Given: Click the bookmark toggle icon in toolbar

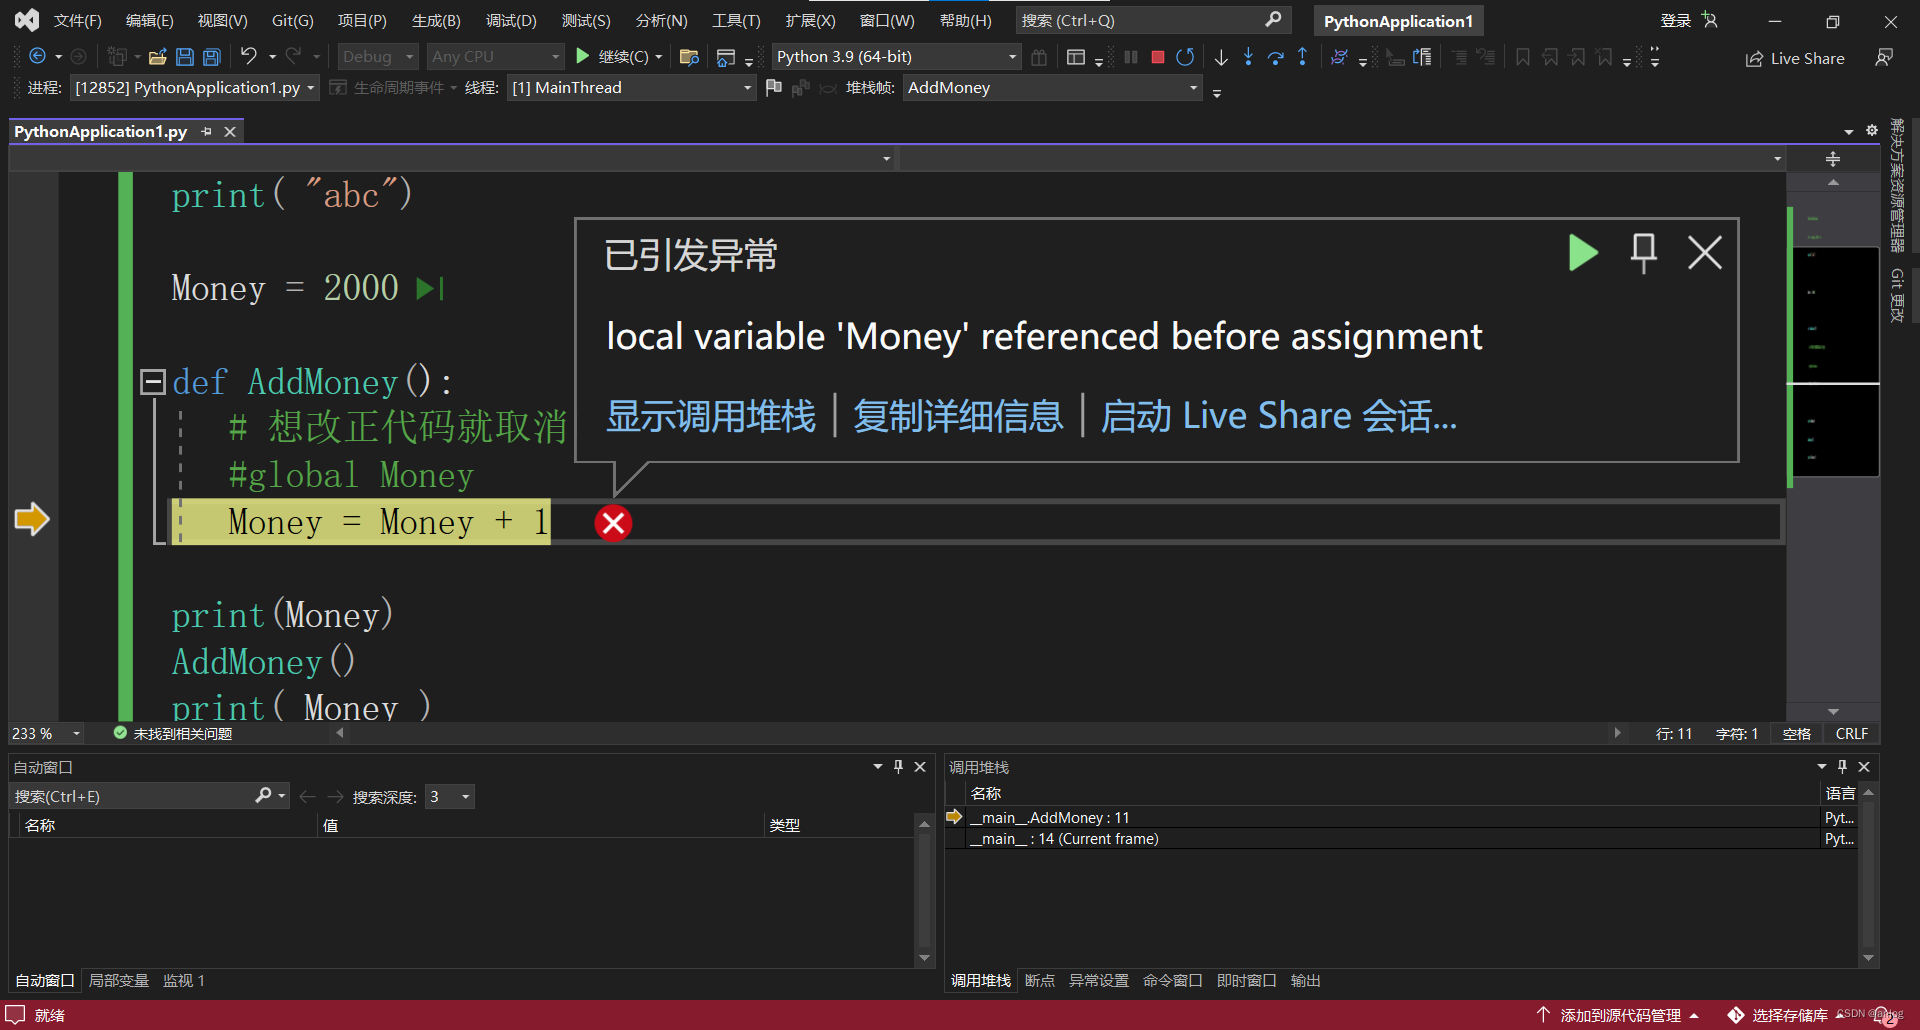Looking at the screenshot, I should [x=1523, y=57].
